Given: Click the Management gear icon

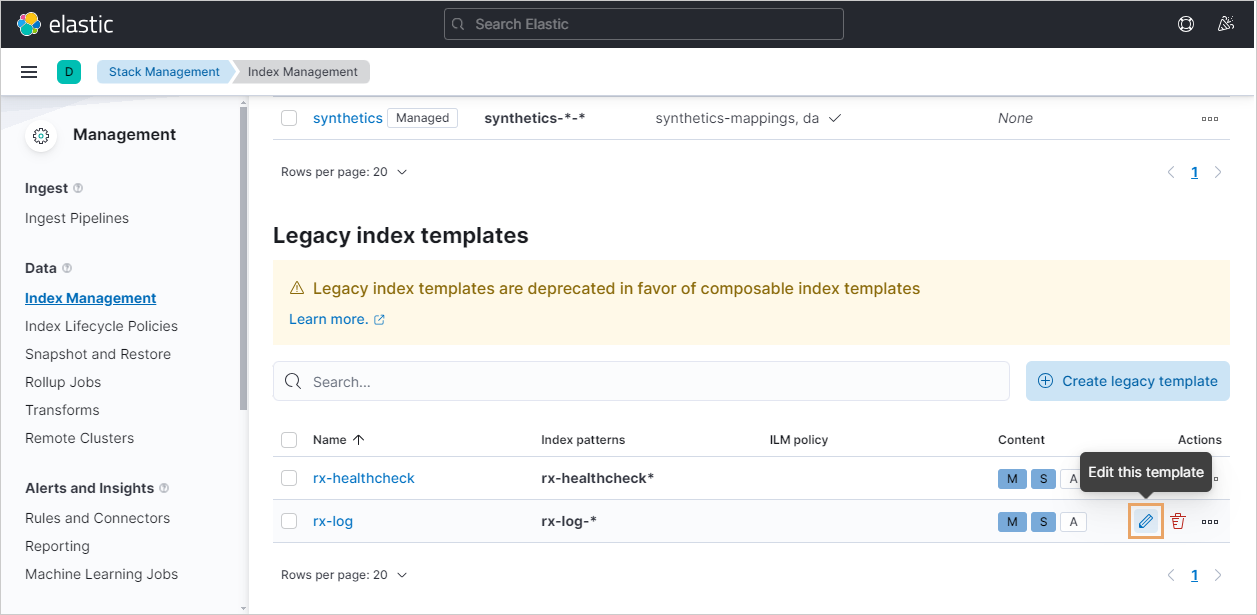Looking at the screenshot, I should (x=41, y=135).
